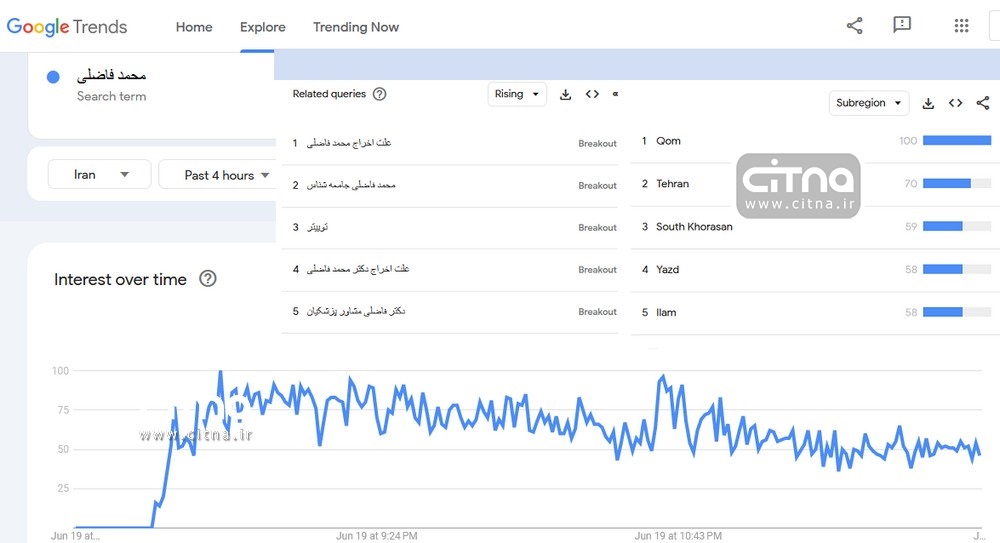Open the Subregion selector dropdown
The image size is (1000, 543).
869,103
